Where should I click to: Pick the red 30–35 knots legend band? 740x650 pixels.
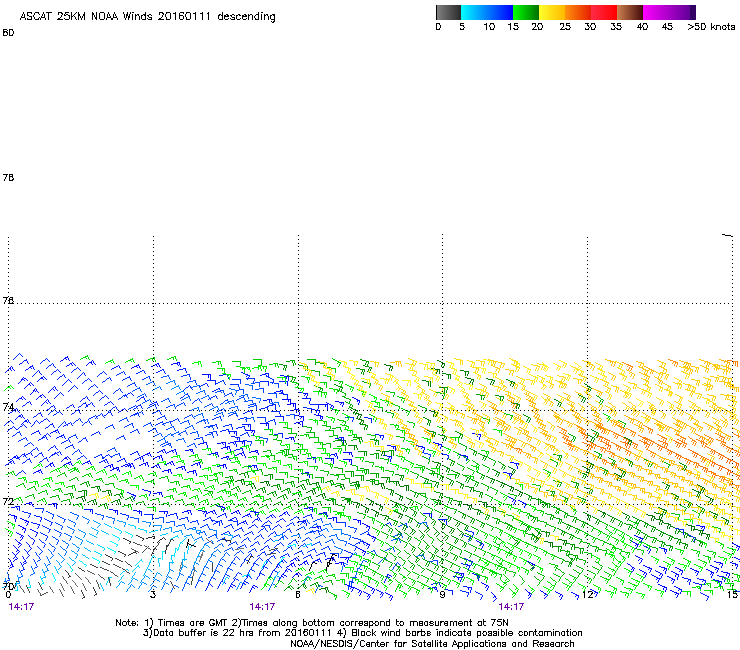tap(604, 12)
